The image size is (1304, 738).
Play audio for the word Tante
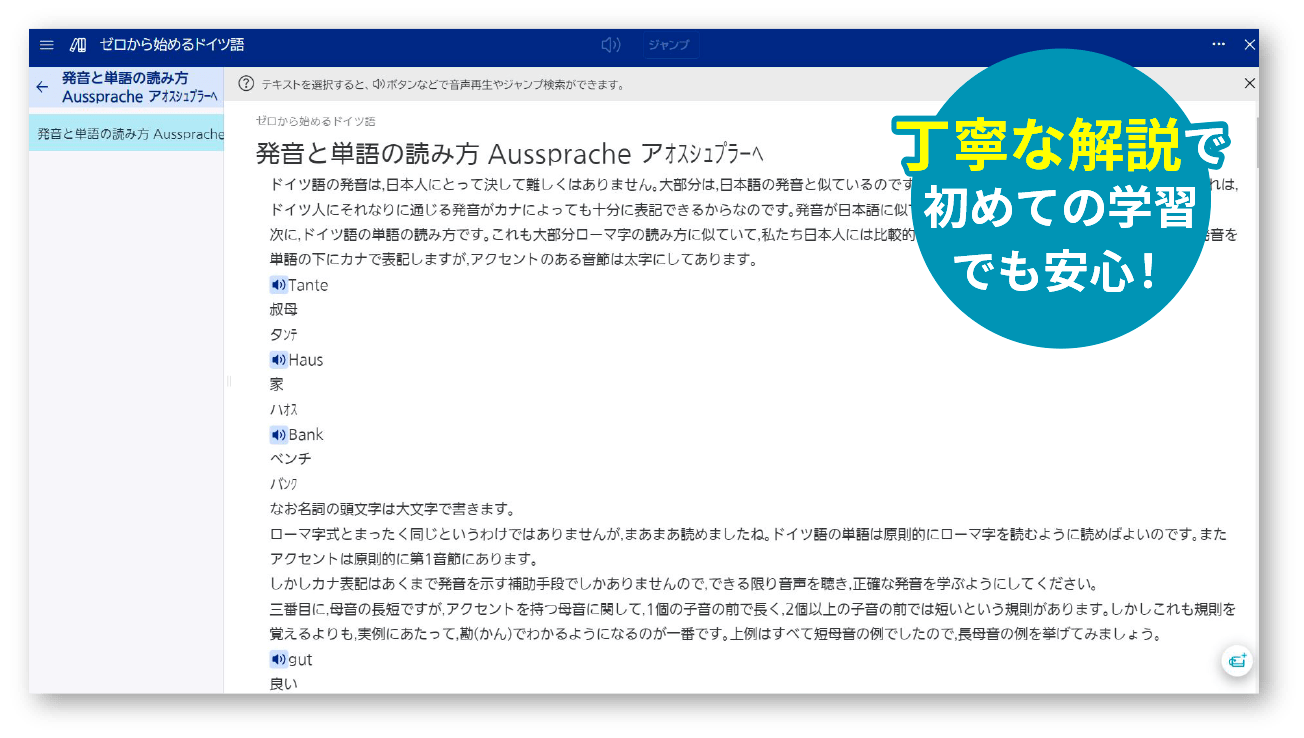tap(278, 285)
